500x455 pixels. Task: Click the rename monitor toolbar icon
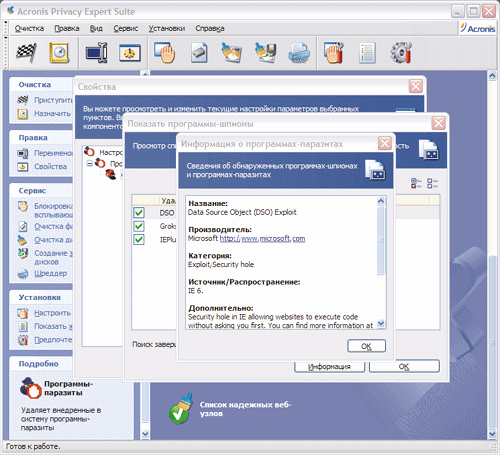[96, 53]
